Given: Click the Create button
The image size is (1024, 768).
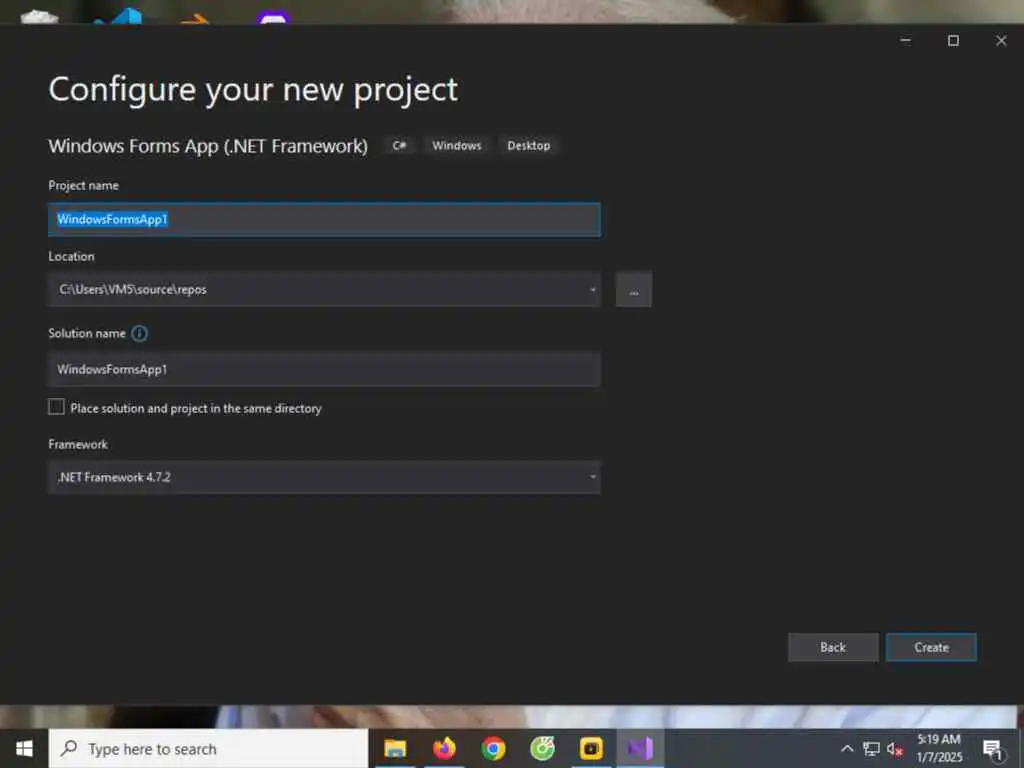Looking at the screenshot, I should click(931, 647).
